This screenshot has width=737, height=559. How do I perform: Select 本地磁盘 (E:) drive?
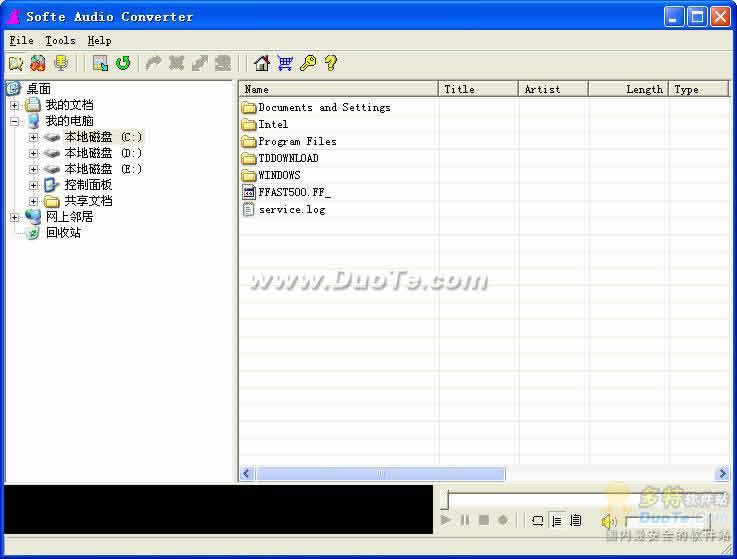pyautogui.click(x=103, y=169)
